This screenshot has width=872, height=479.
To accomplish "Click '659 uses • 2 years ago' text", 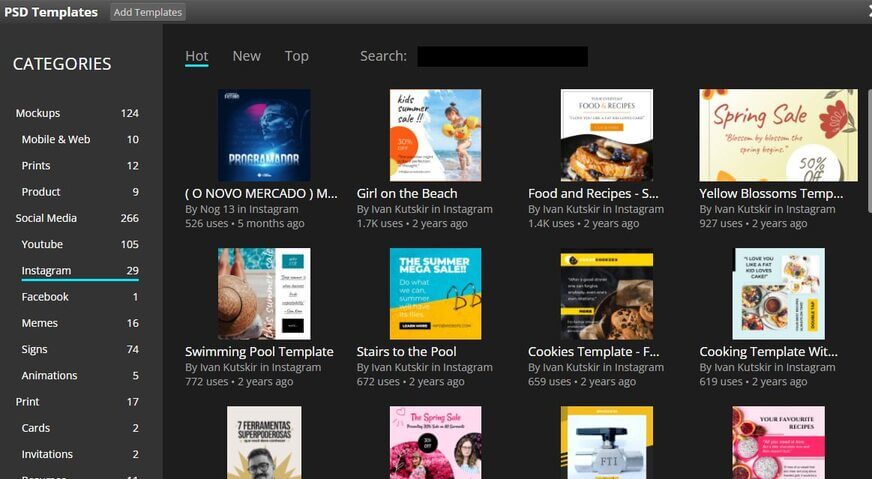I will pos(582,382).
